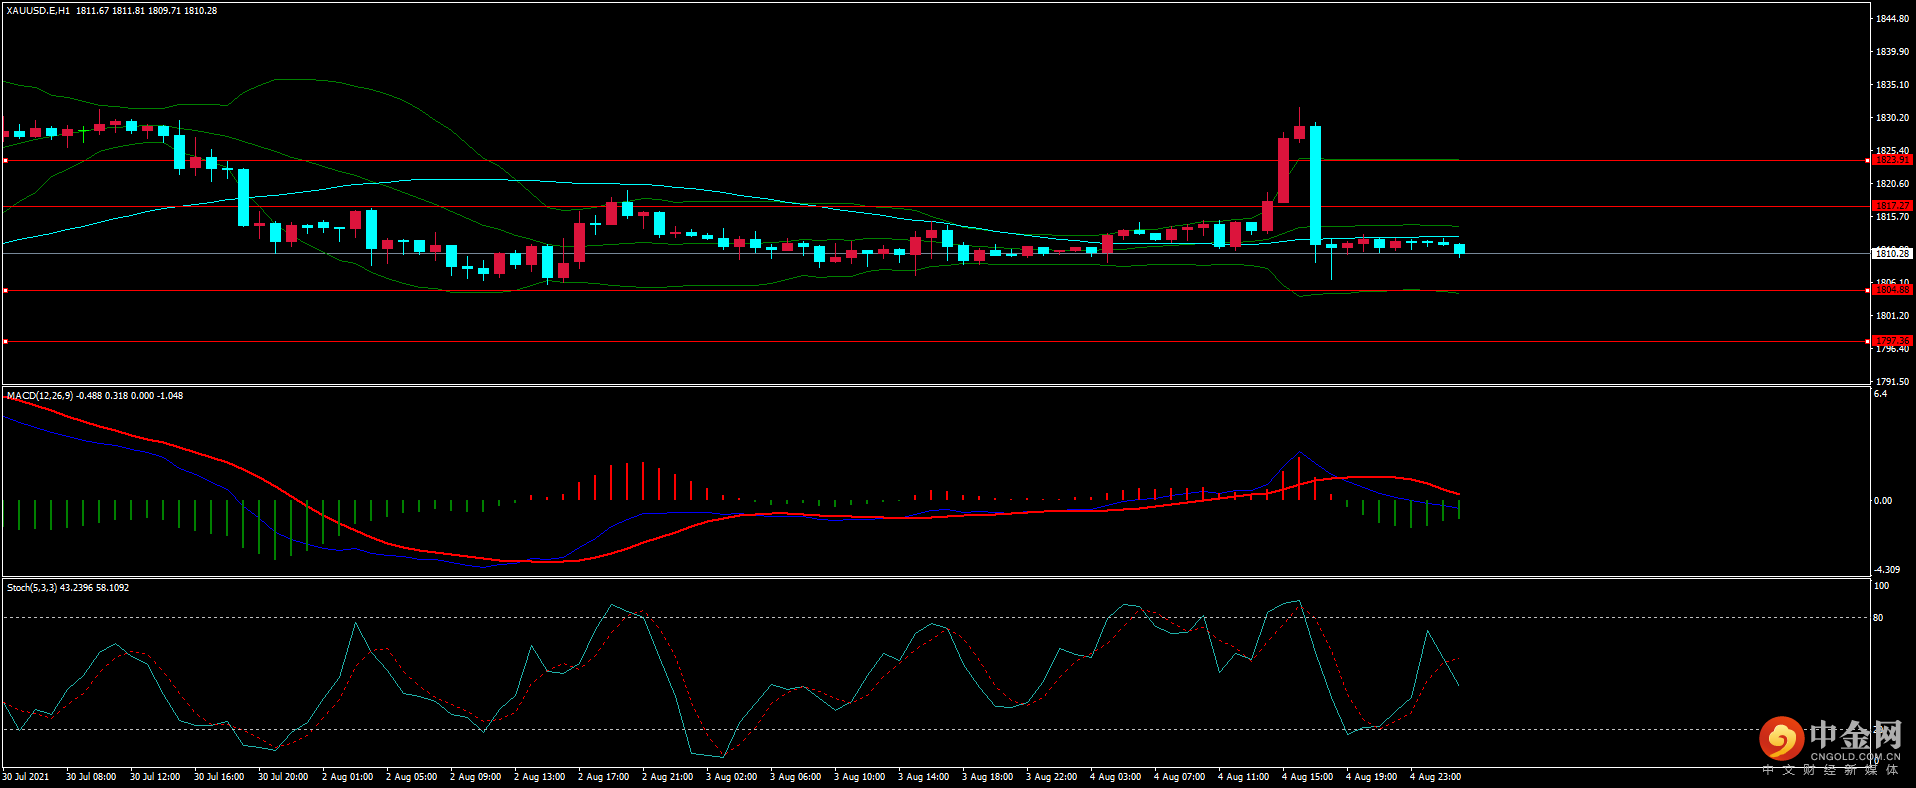Viewport: 1916px width, 788px height.
Task: Click the 4 Aug 03:00 time label
Action: tap(1115, 777)
